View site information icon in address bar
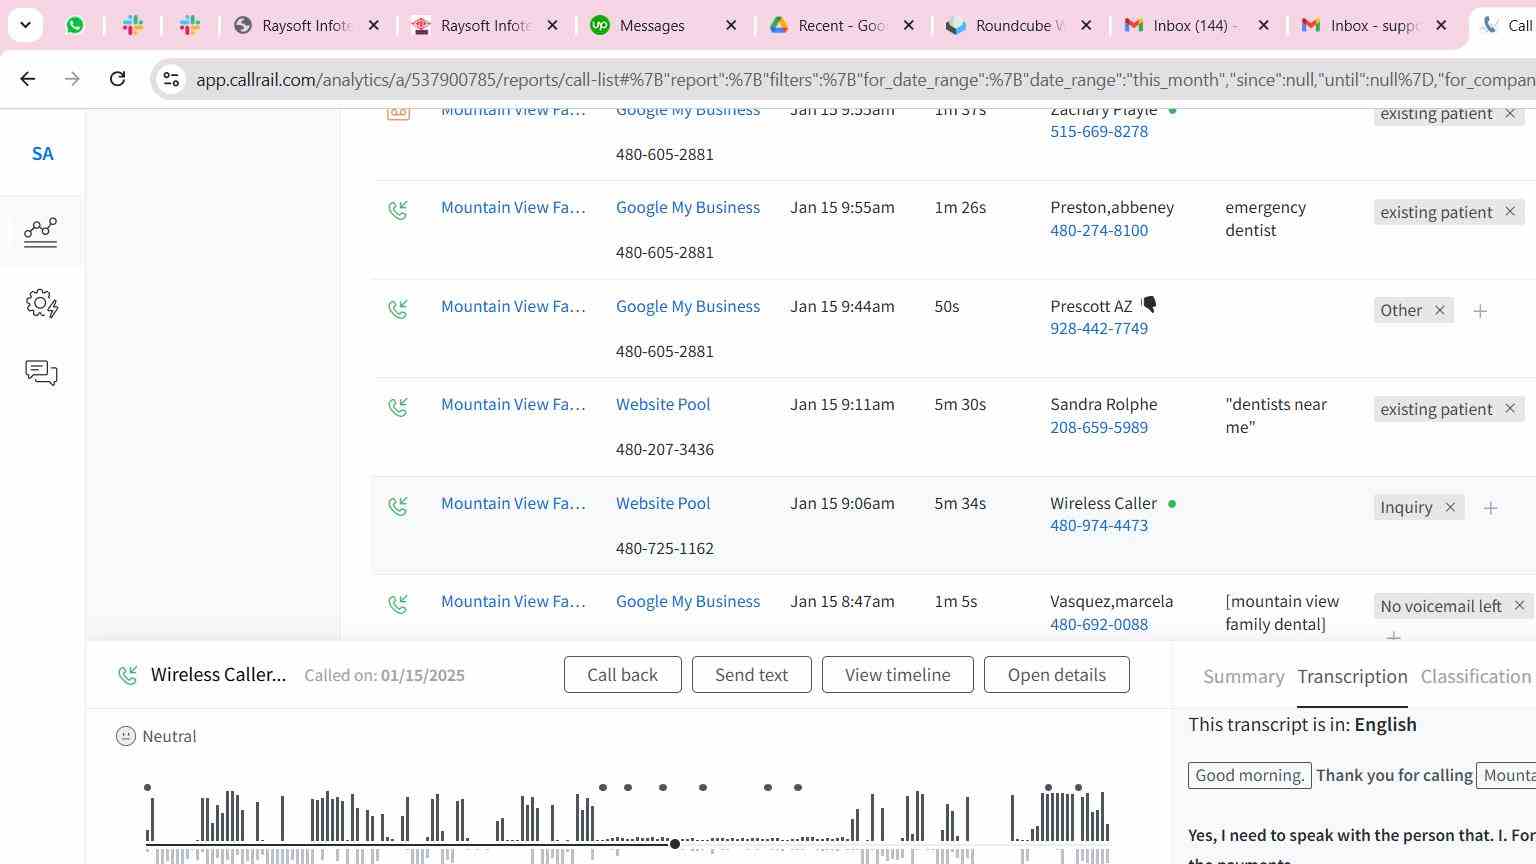This screenshot has width=1536, height=864. (171, 79)
